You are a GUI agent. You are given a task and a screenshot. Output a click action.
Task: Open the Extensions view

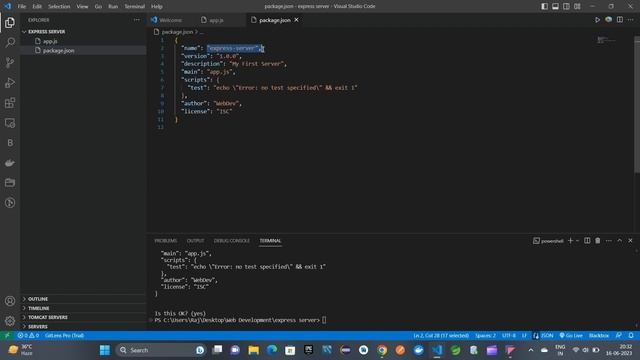pos(10,102)
